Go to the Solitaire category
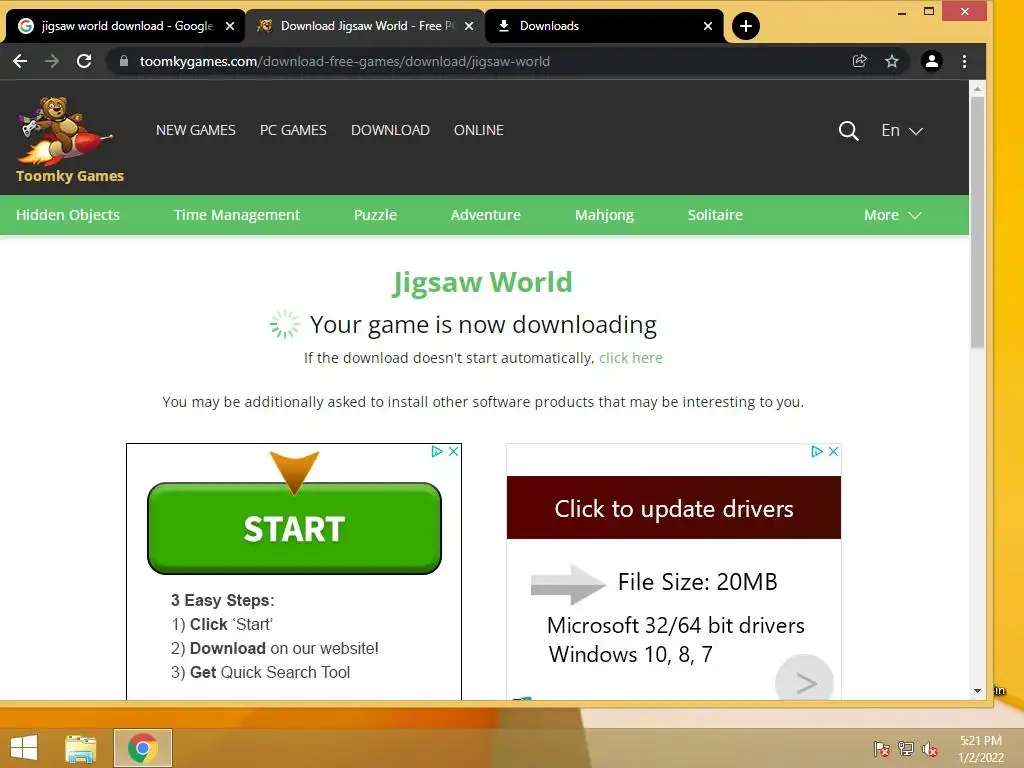 pyautogui.click(x=715, y=215)
